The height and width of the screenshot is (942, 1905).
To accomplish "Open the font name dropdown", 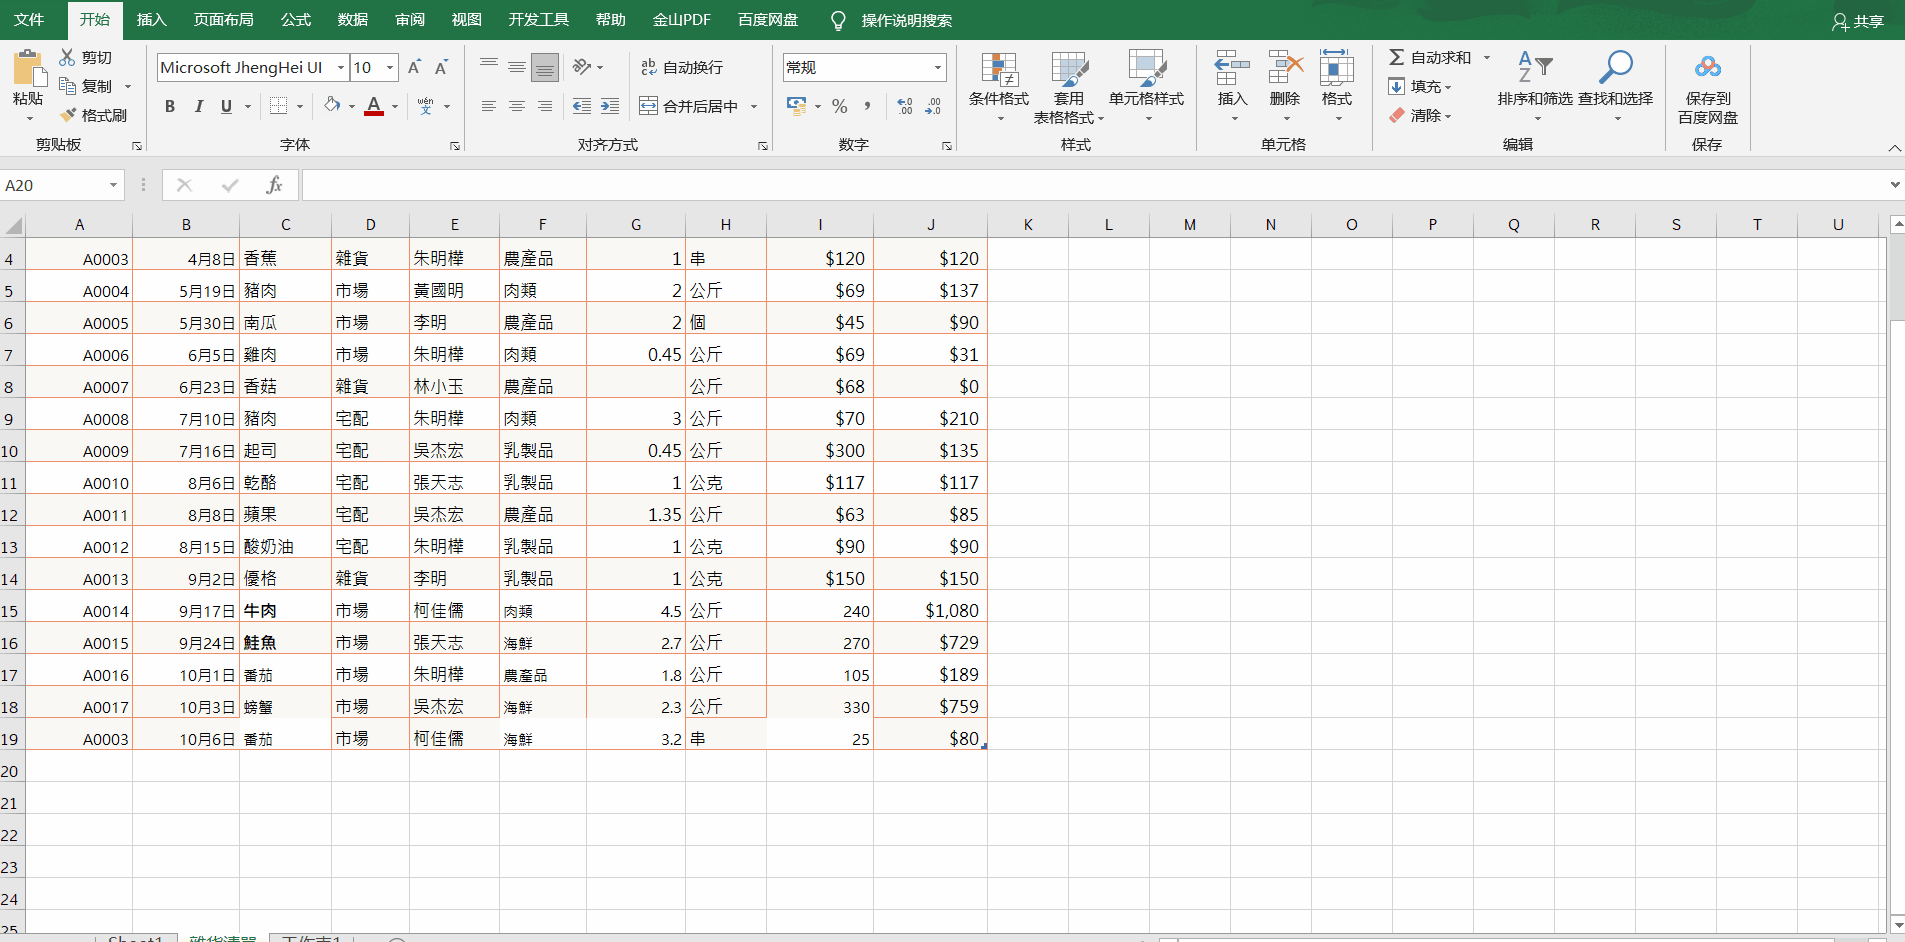I will pyautogui.click(x=341, y=67).
